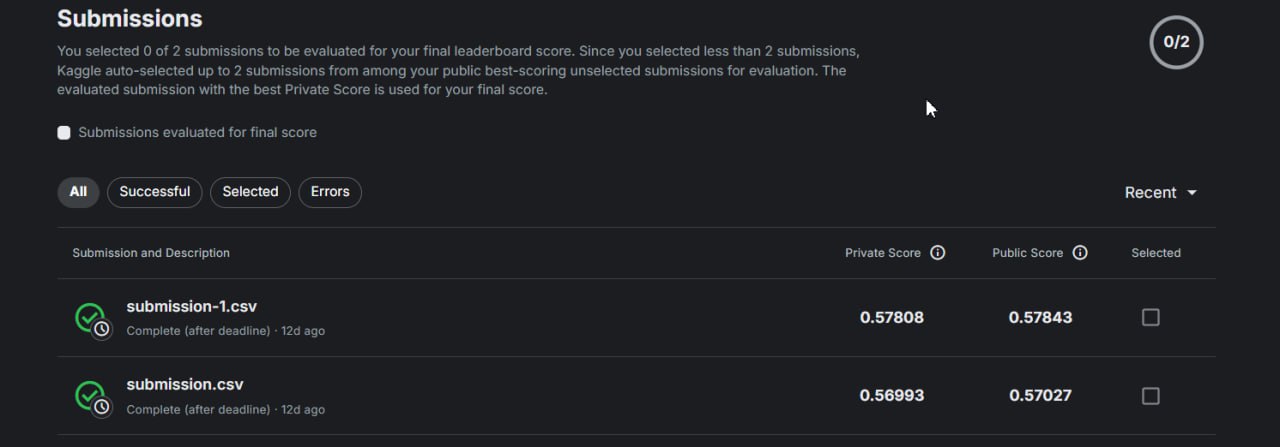Image resolution: width=1280 pixels, height=447 pixels.
Task: Click the 0.57808 private score value
Action: click(892, 318)
